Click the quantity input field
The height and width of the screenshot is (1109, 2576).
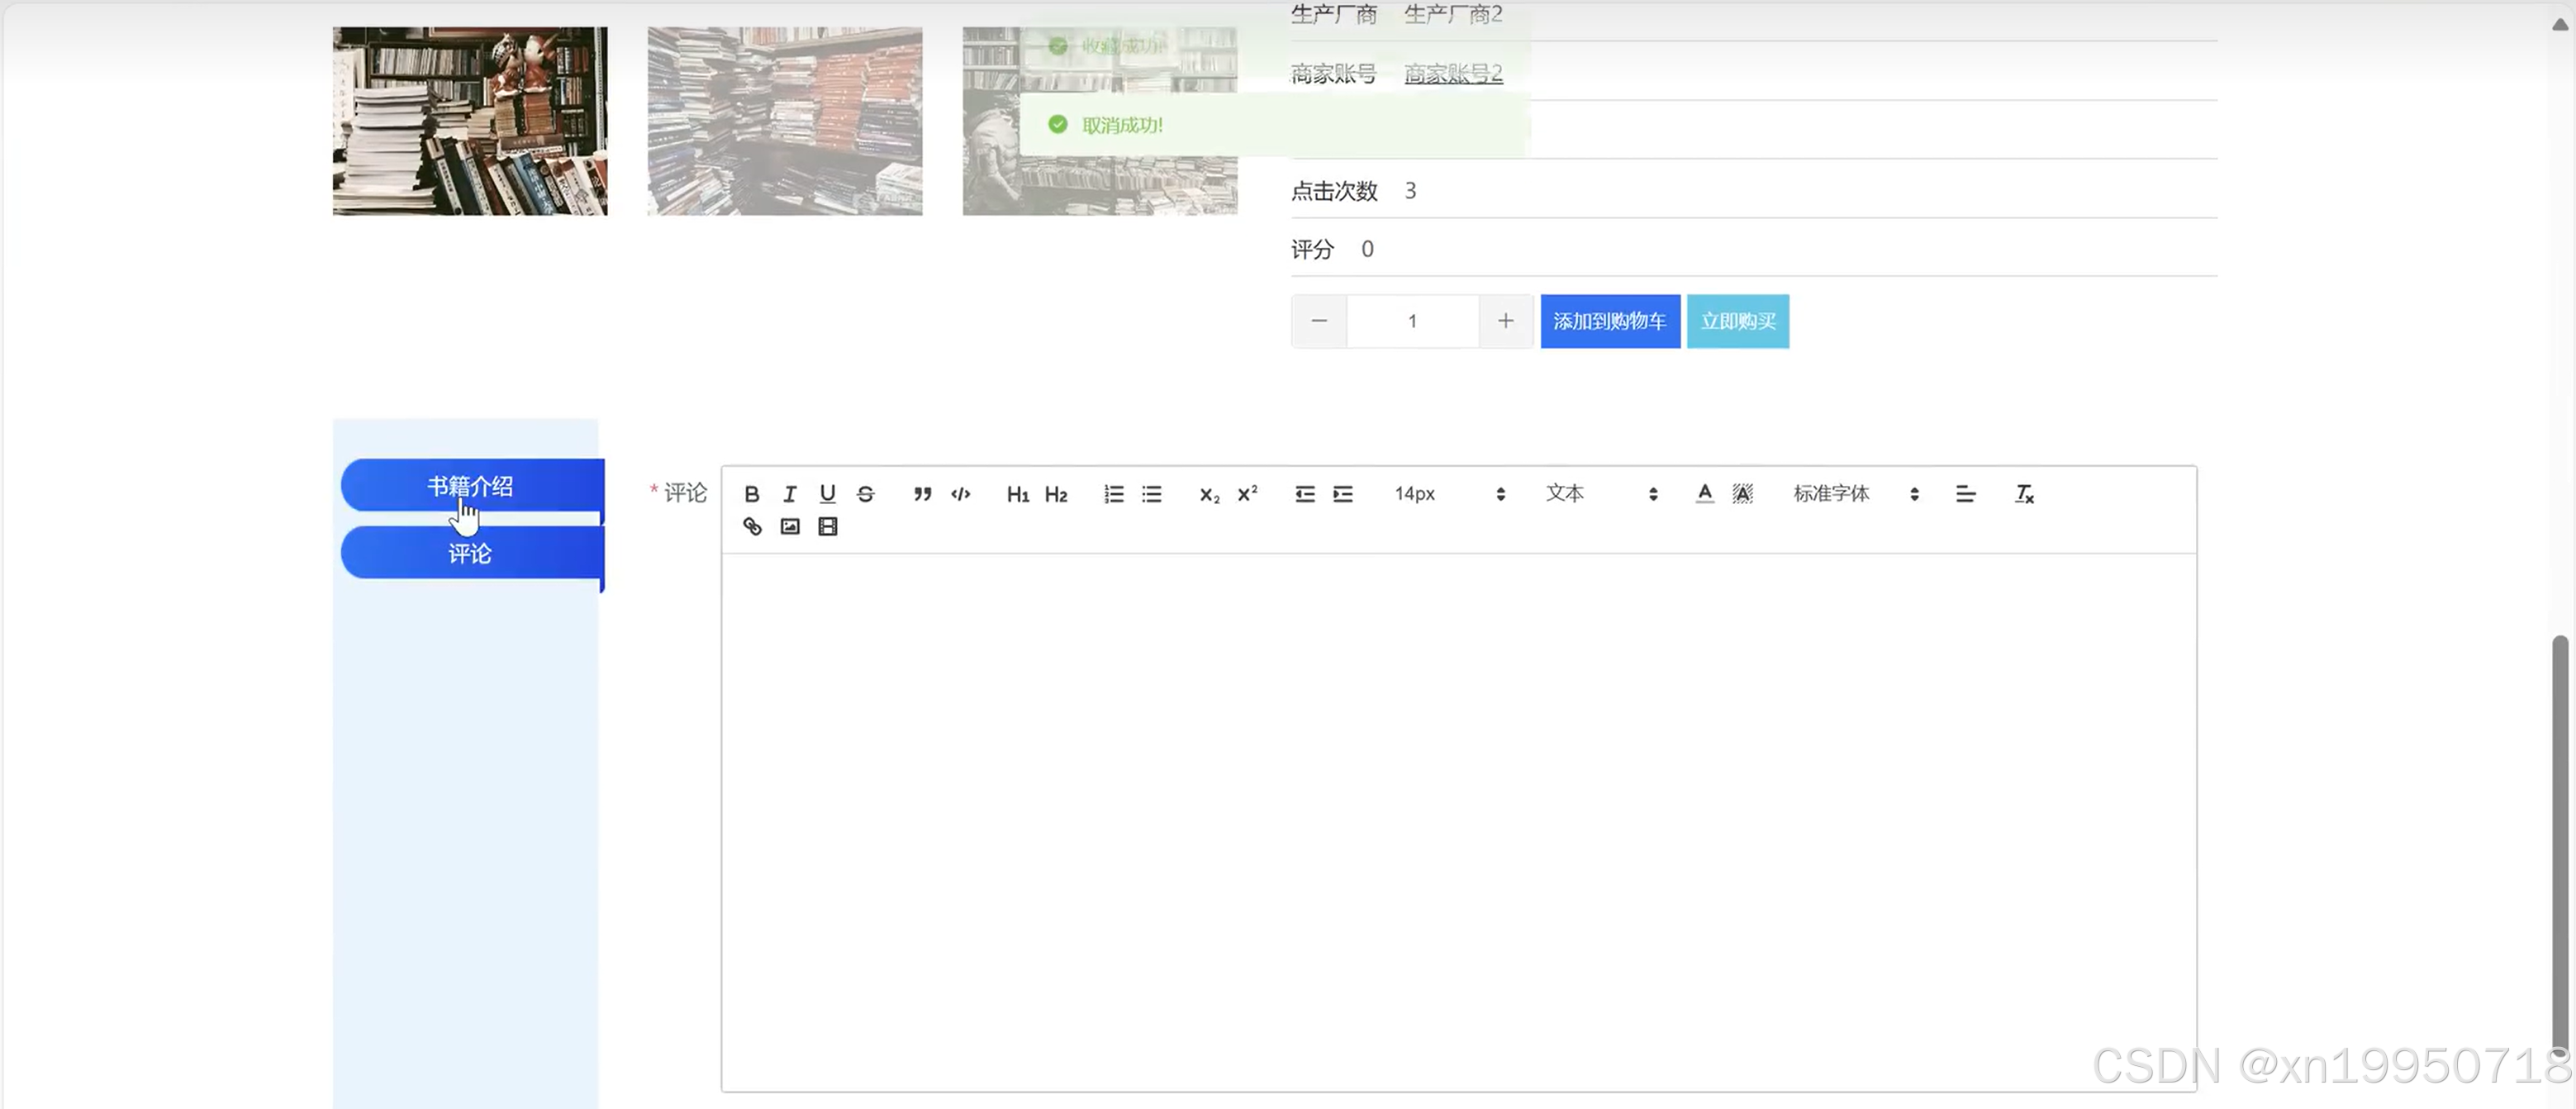click(x=1412, y=321)
